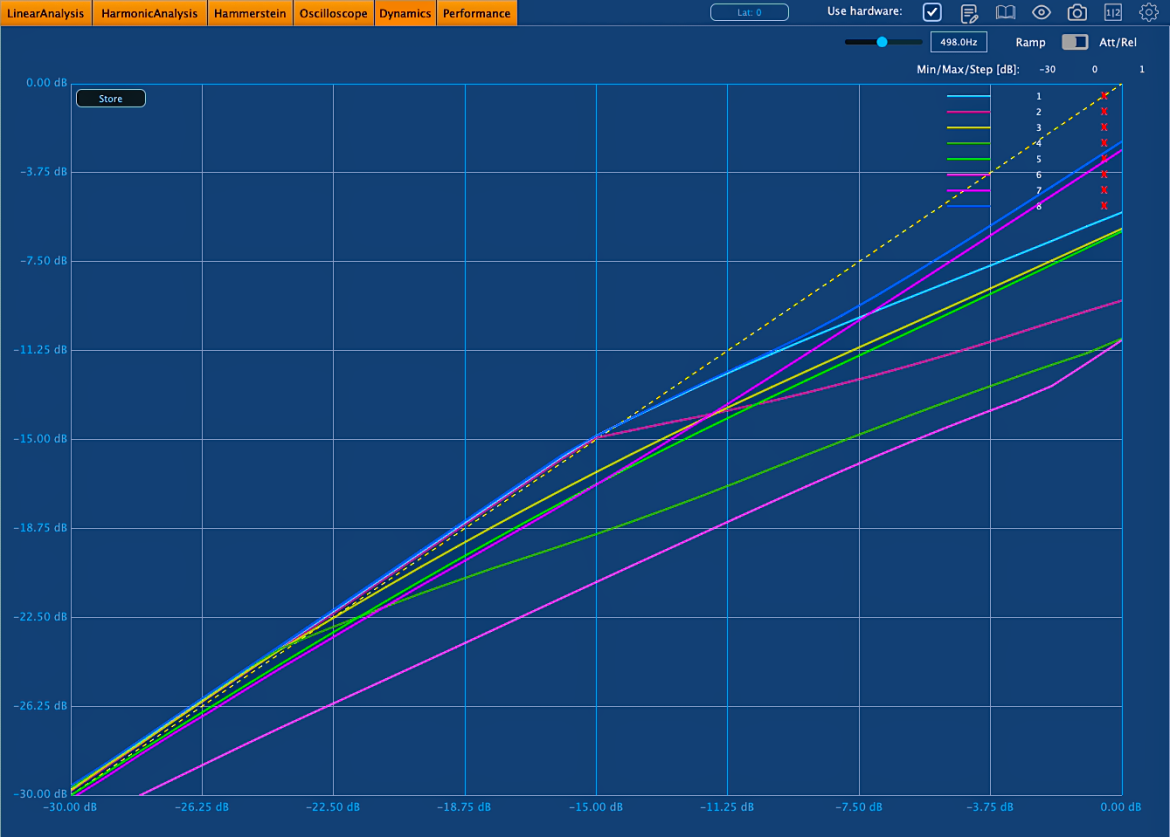
Task: Remove stored curve 7 with red X
Action: point(1104,190)
